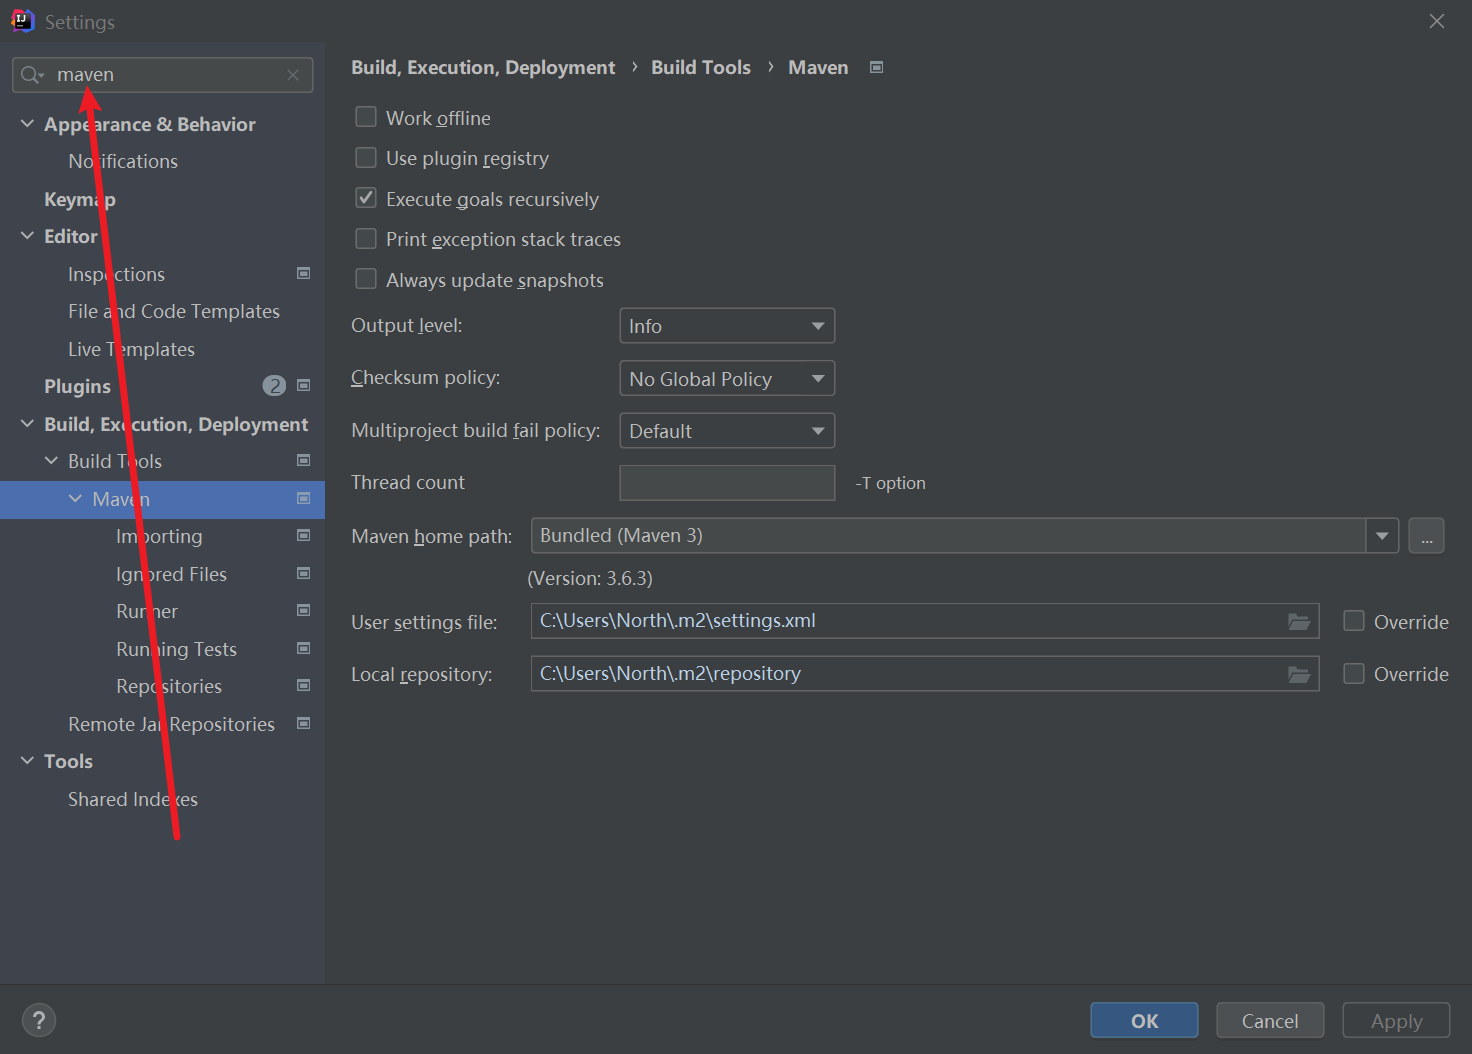Viewport: 1472px width, 1054px height.
Task: Click the project-level icon next to Remote Jar Repositories
Action: 304,723
